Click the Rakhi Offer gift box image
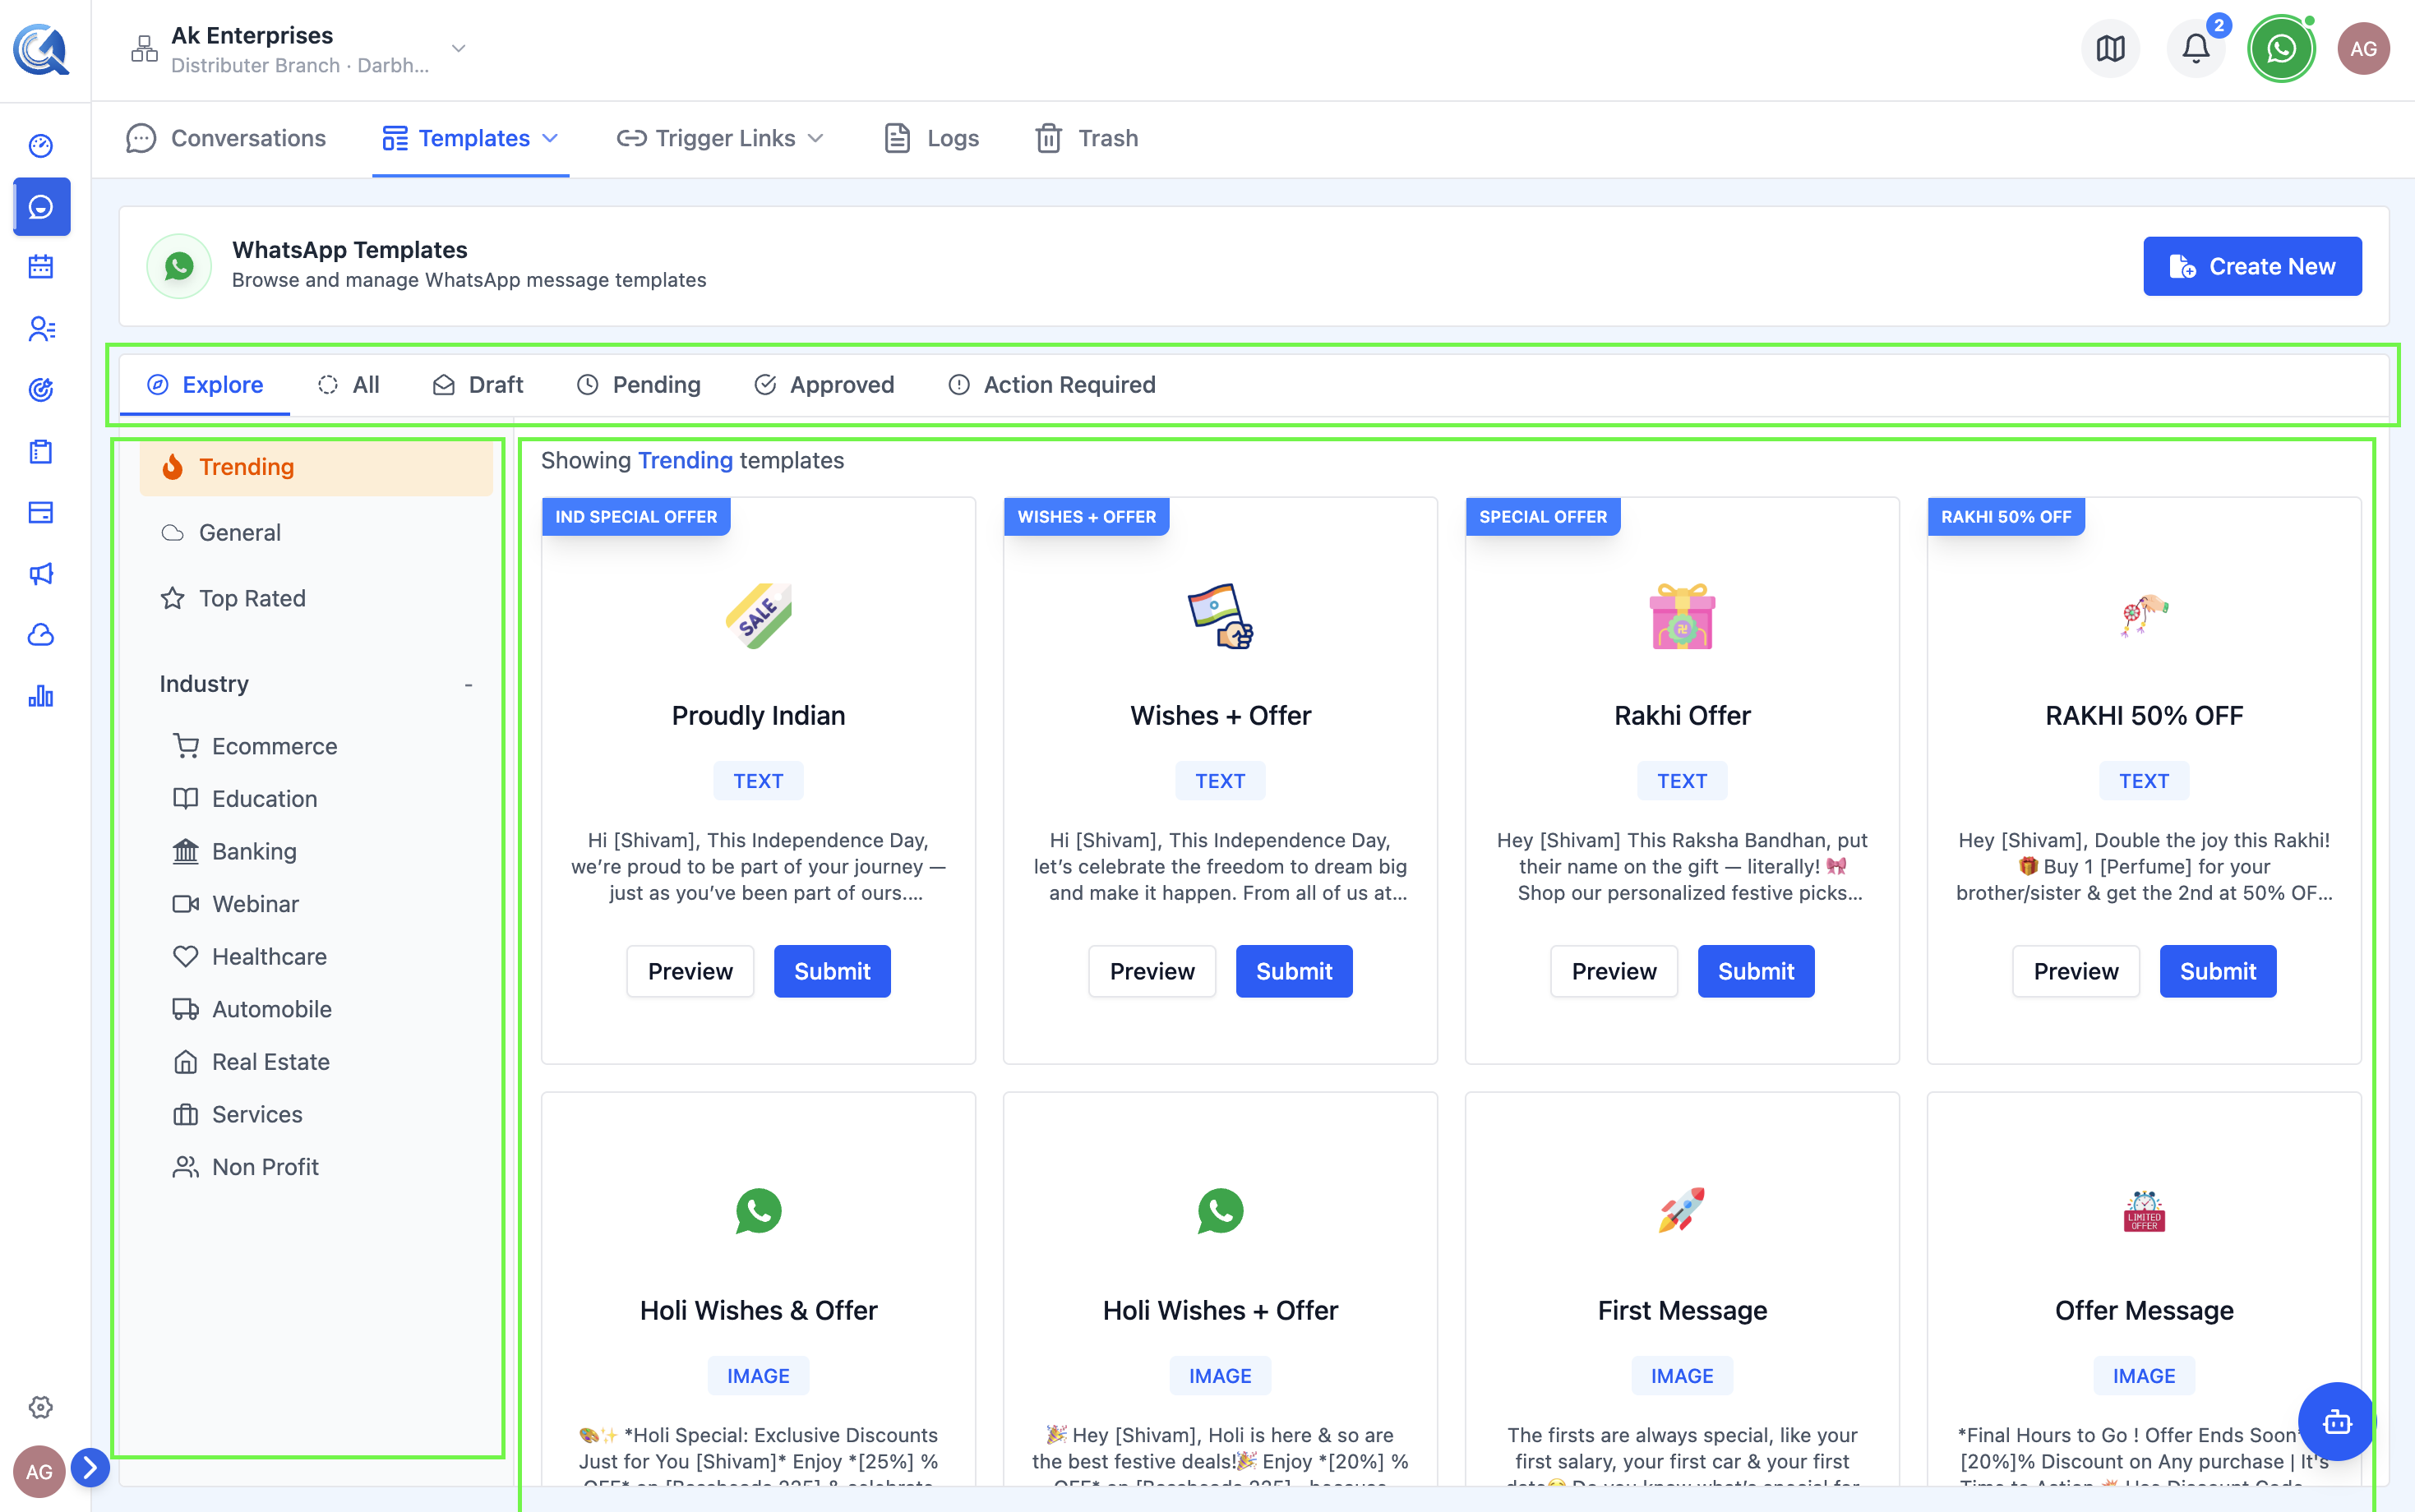2415x1512 pixels. point(1682,616)
